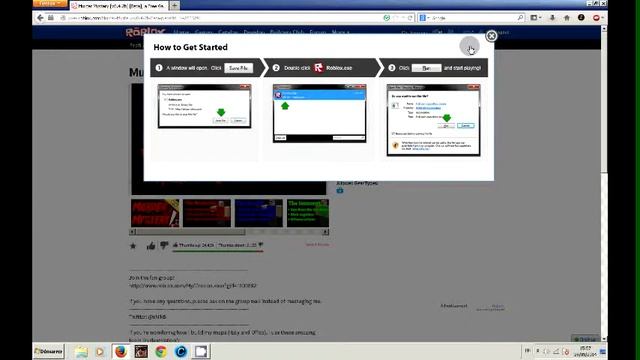Click the blue gear type icon

pos(340,191)
